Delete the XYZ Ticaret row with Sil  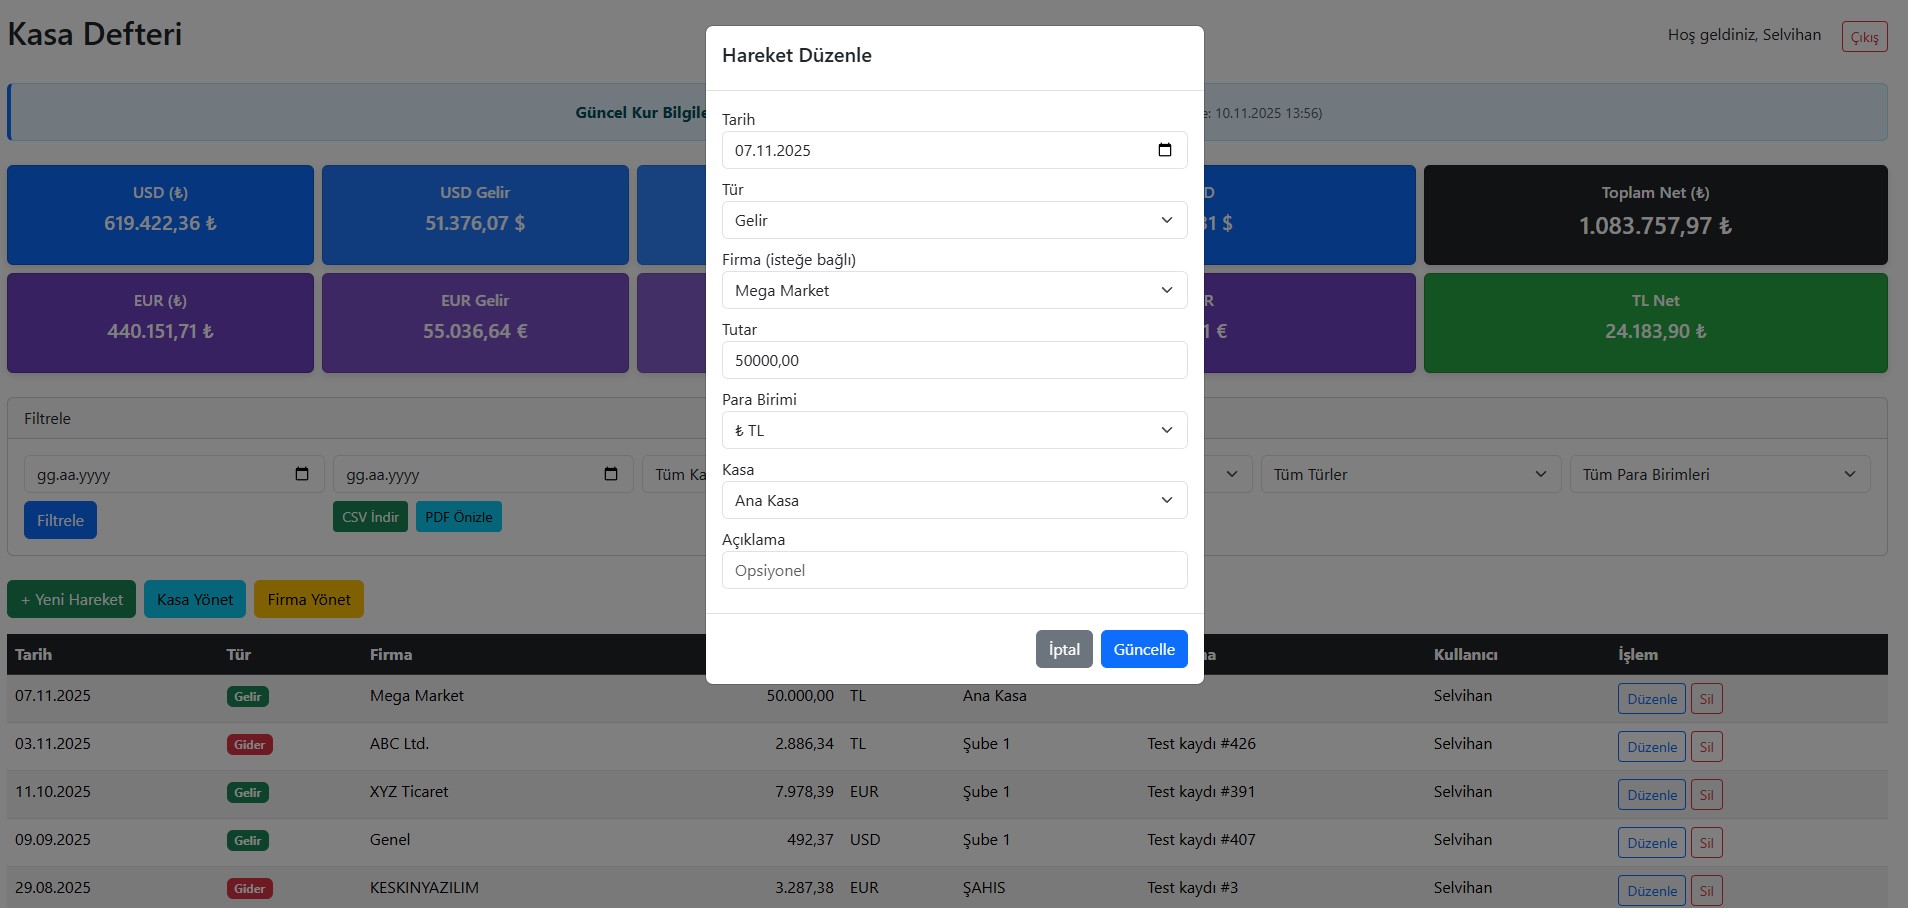point(1706,795)
